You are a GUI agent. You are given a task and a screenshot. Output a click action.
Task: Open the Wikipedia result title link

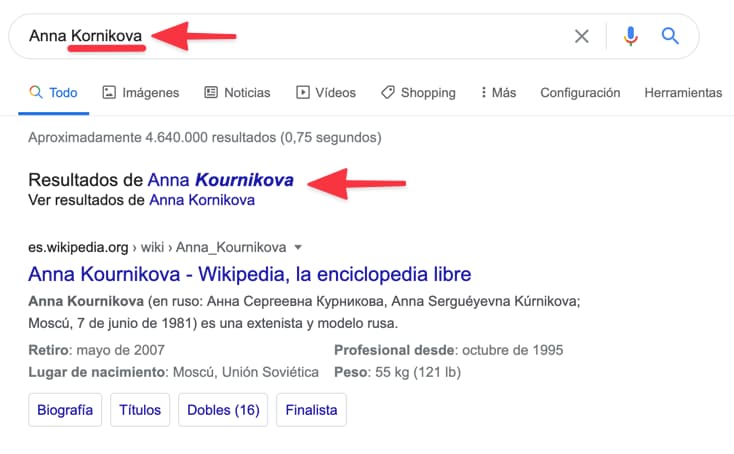click(x=250, y=274)
